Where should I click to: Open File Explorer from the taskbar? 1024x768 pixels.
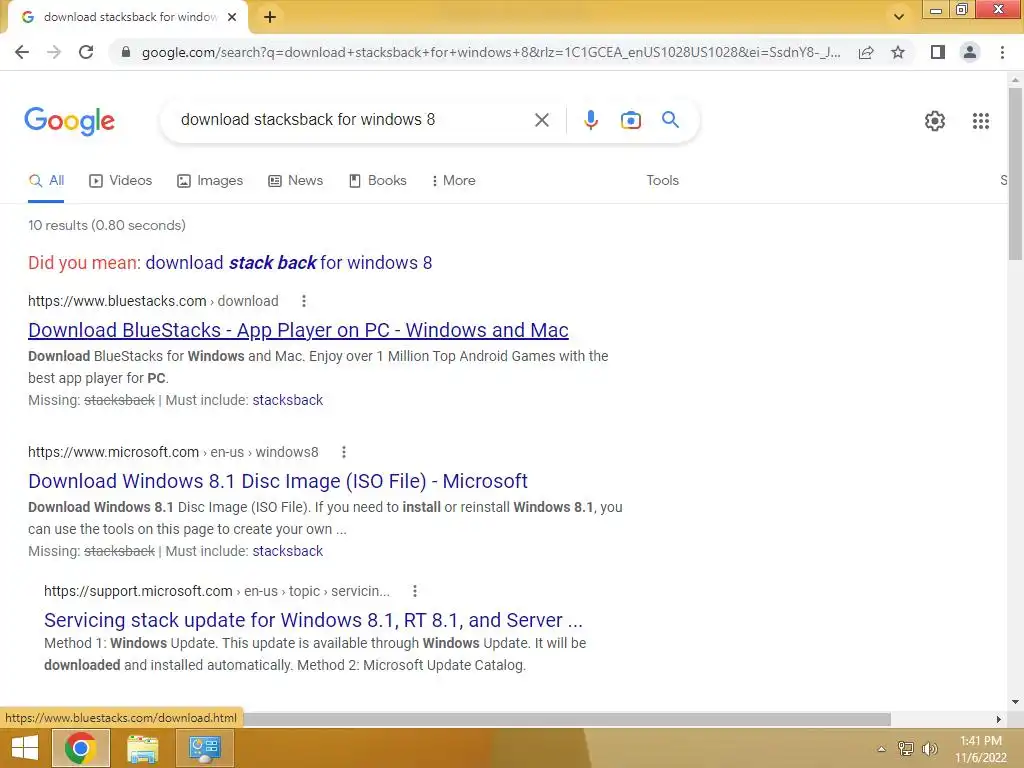142,748
